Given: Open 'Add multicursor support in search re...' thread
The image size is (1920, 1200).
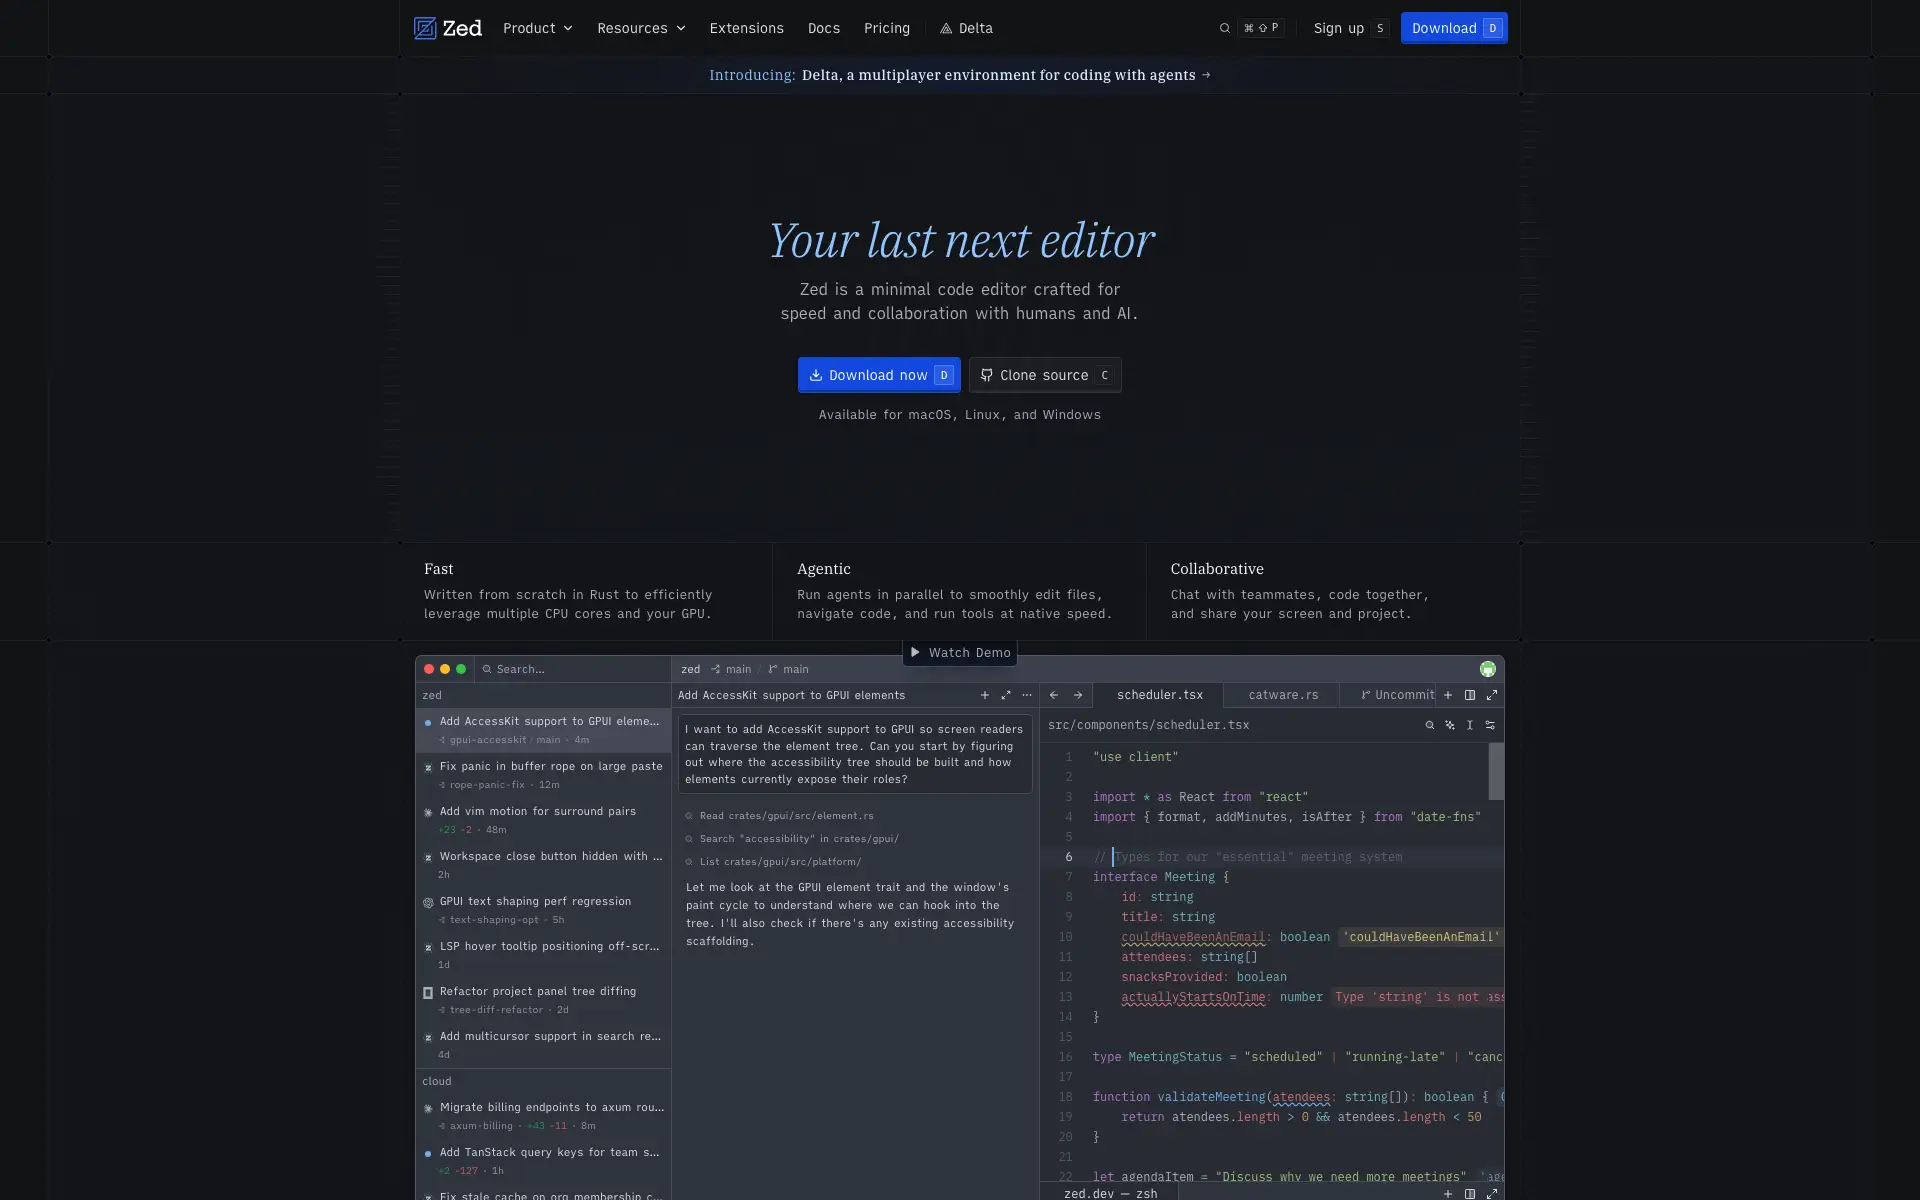Looking at the screenshot, I should [x=543, y=1045].
